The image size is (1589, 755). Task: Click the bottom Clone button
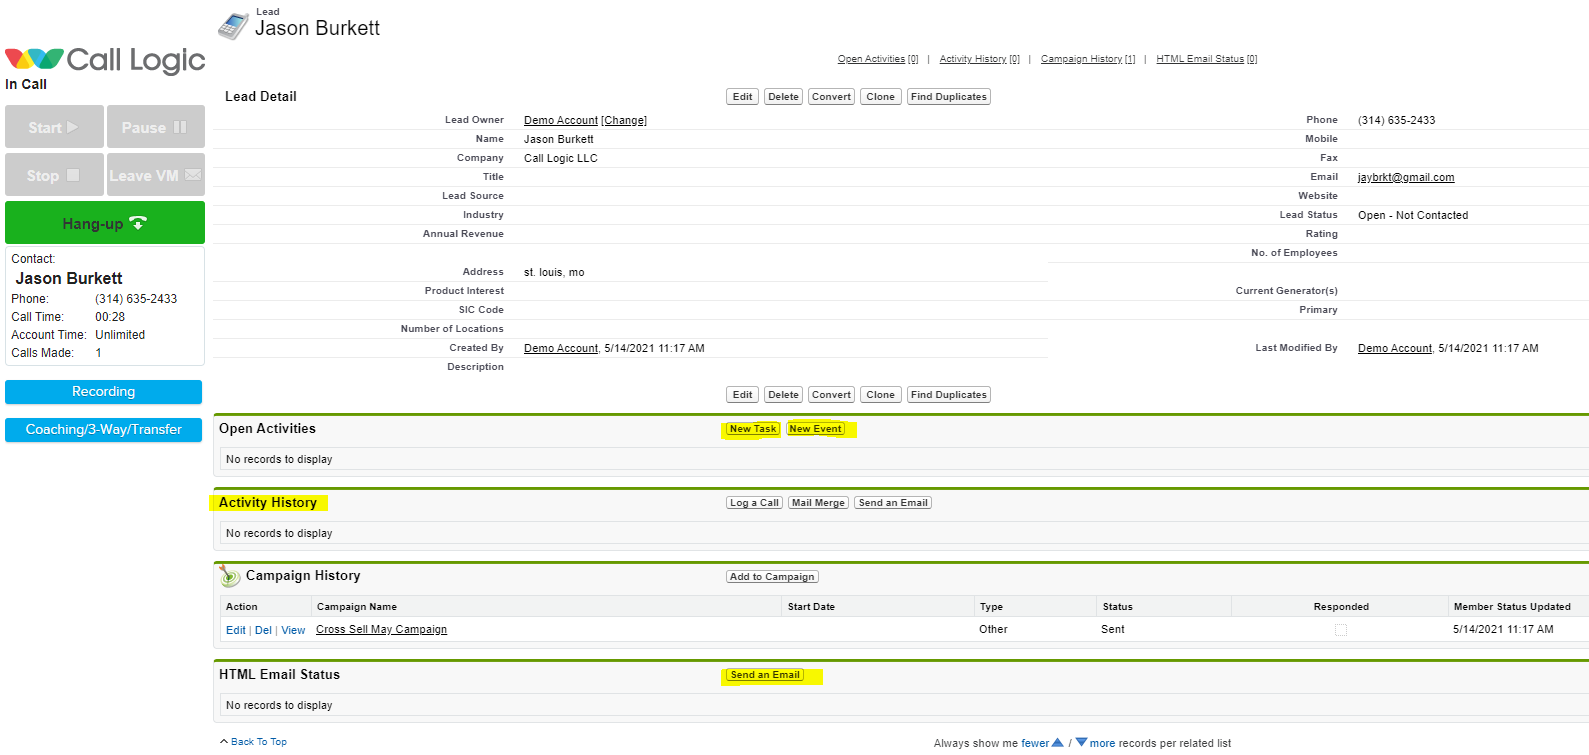(881, 395)
